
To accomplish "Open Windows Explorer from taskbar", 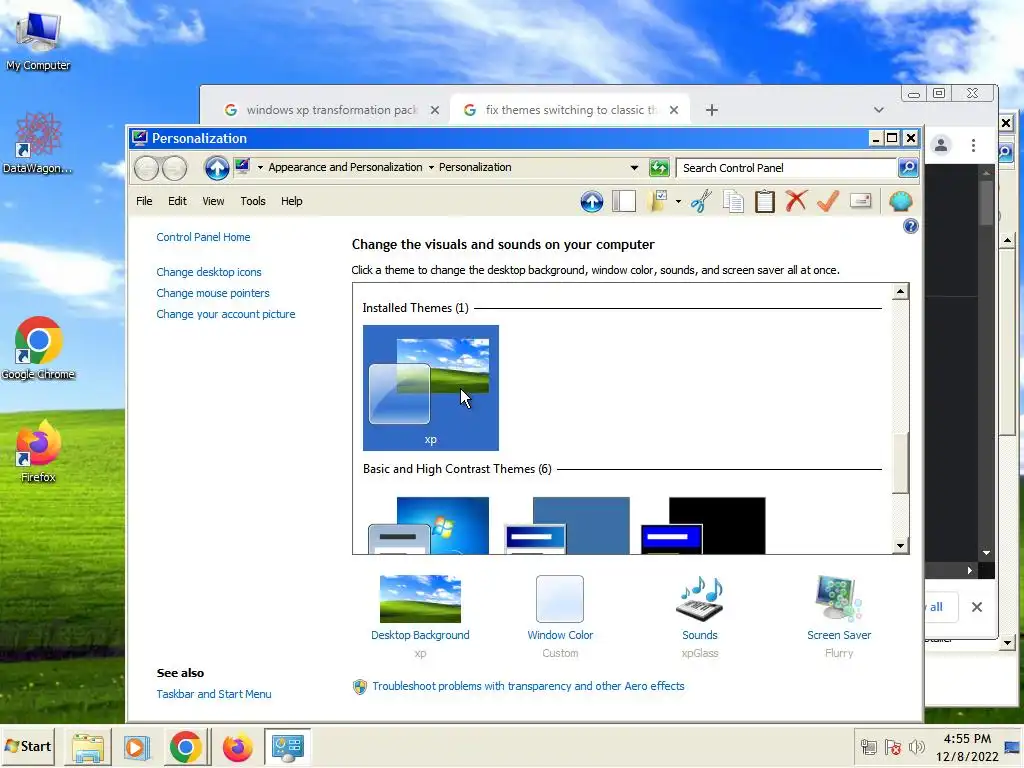I will tap(88, 746).
